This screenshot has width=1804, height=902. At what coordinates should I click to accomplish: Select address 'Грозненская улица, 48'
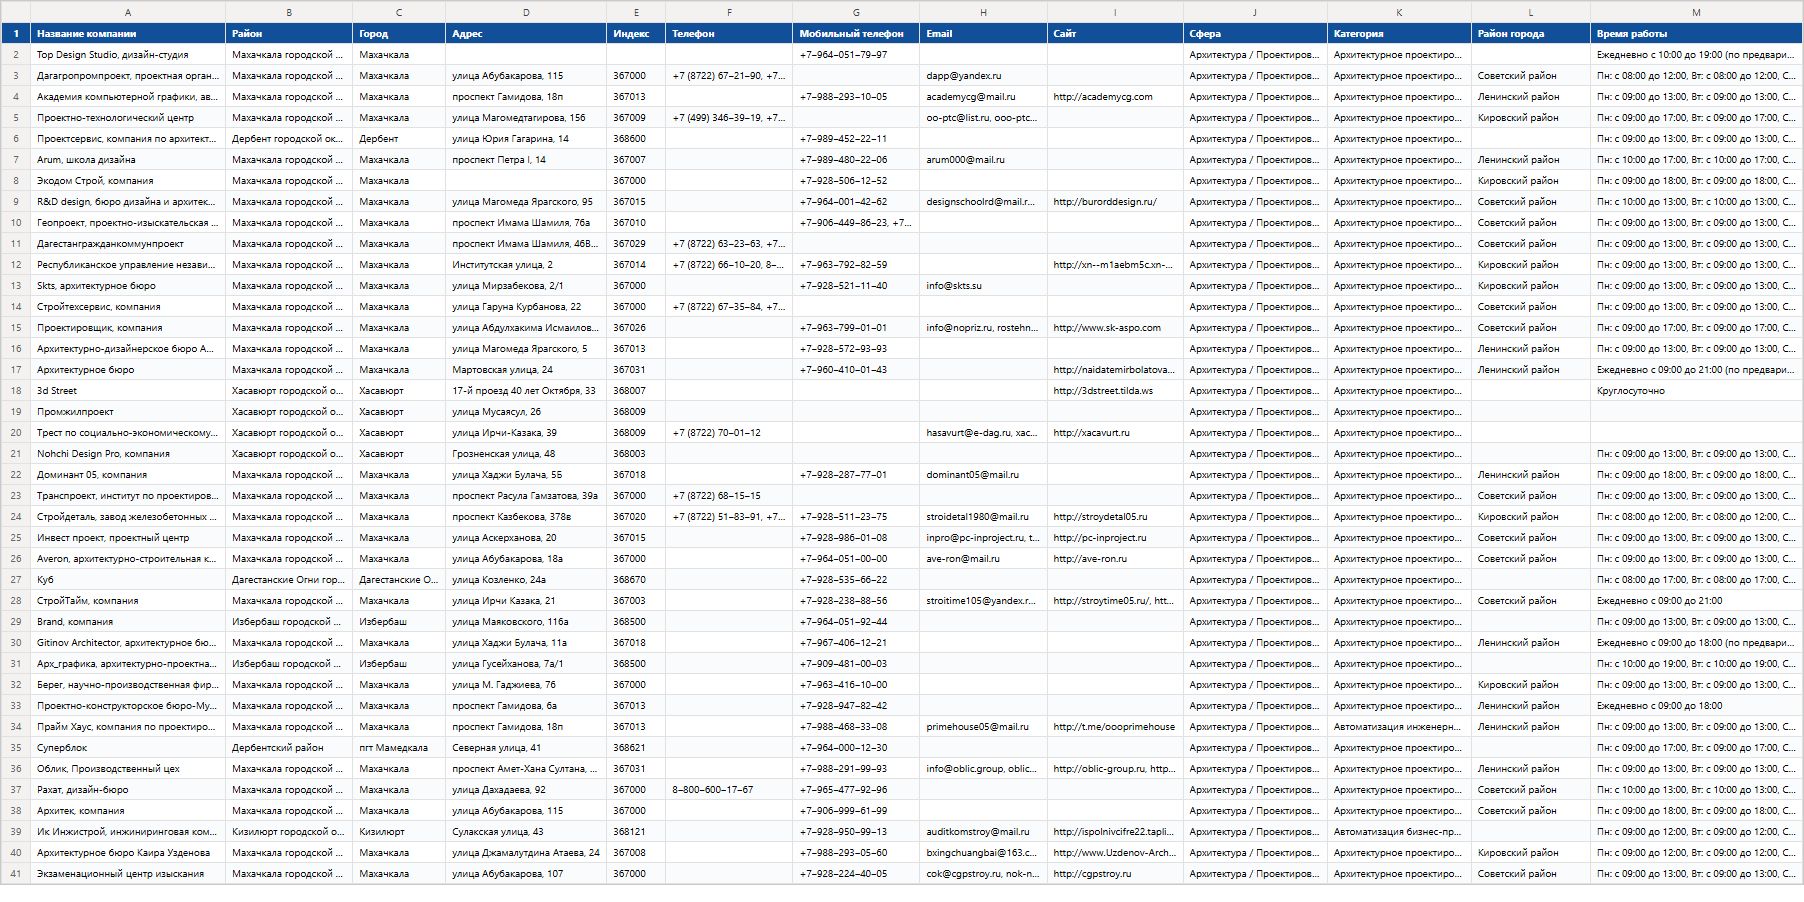(526, 454)
